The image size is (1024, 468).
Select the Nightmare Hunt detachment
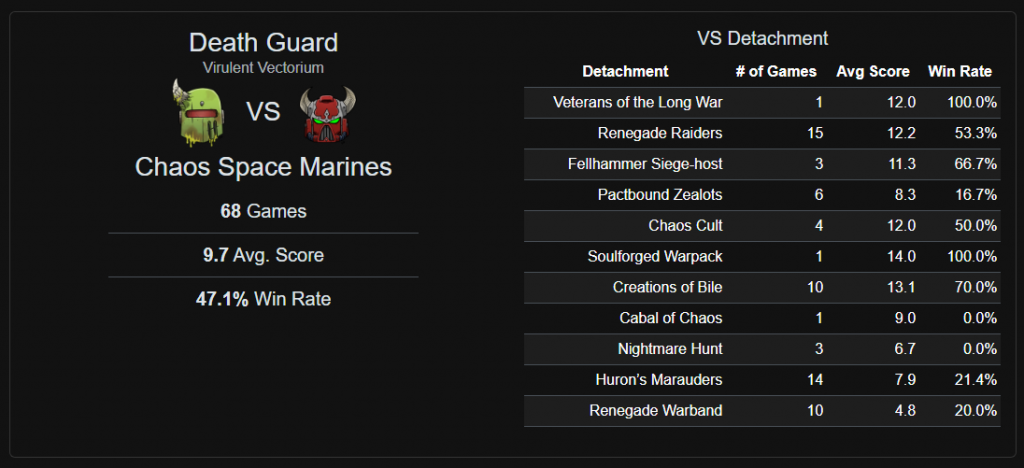[x=670, y=350]
